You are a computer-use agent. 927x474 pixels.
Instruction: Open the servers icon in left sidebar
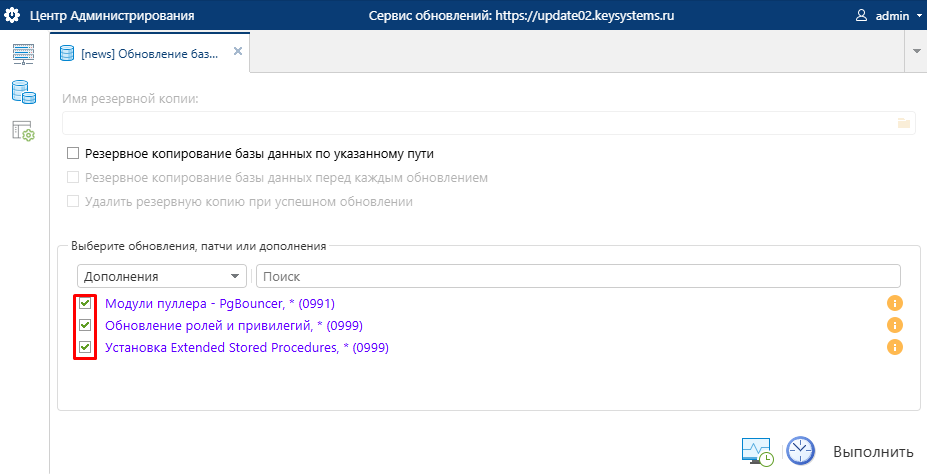pos(24,54)
